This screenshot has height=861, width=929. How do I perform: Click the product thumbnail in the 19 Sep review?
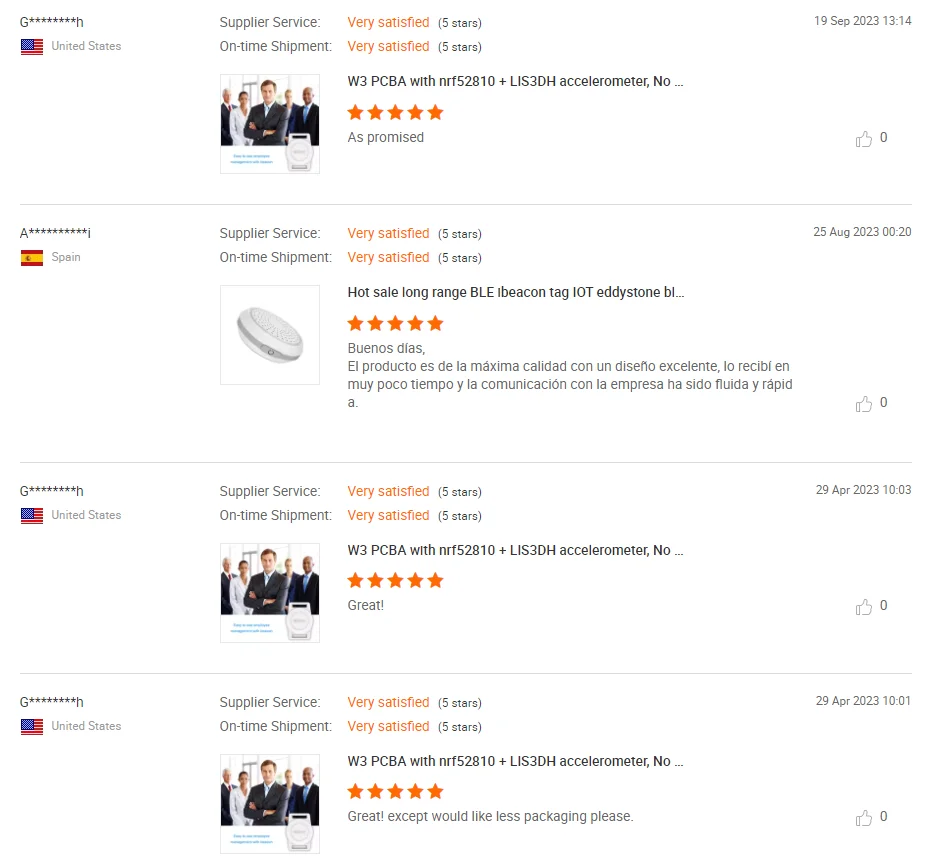[270, 124]
